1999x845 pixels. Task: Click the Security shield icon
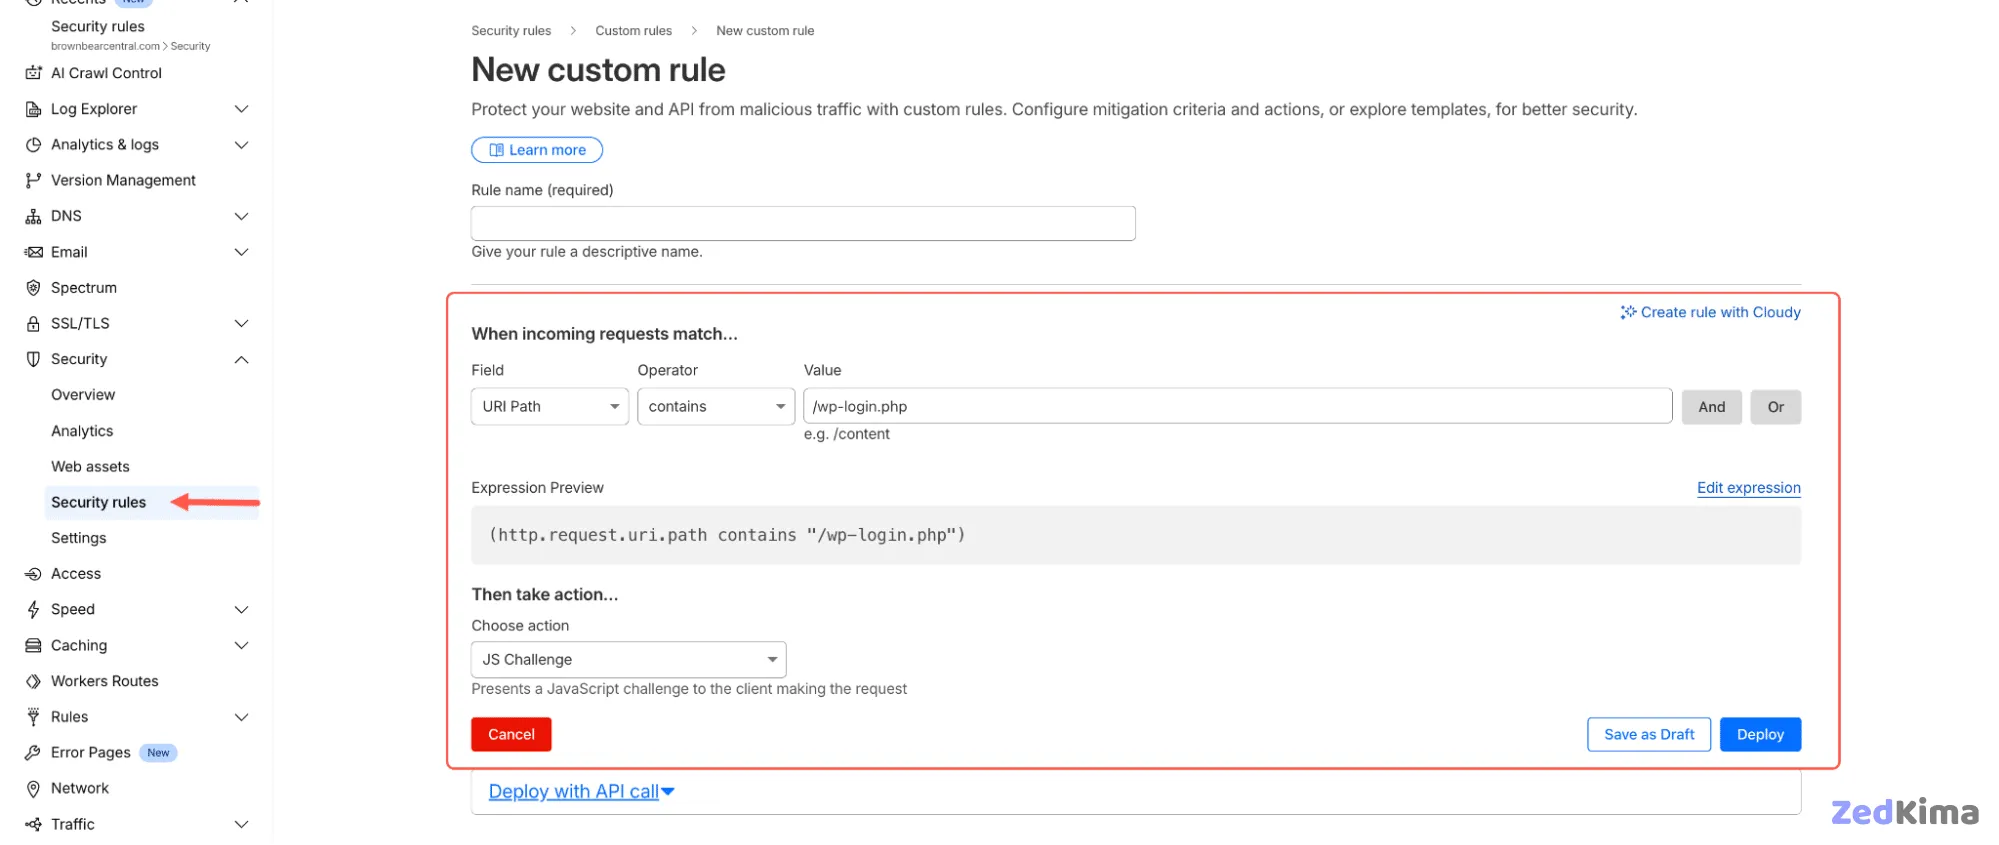tap(33, 359)
